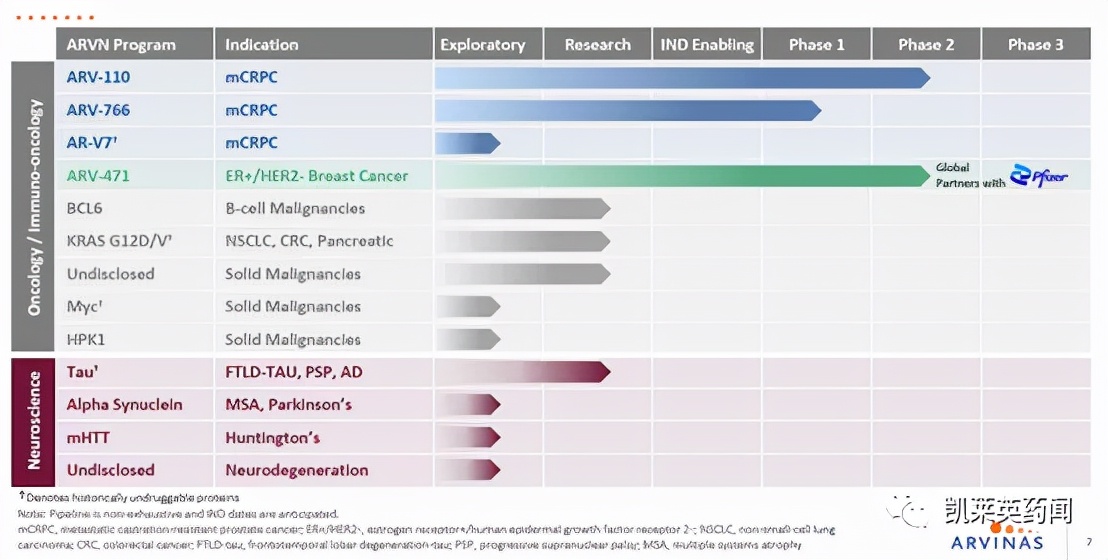Click the Alpha Synuclein program label

(124, 405)
